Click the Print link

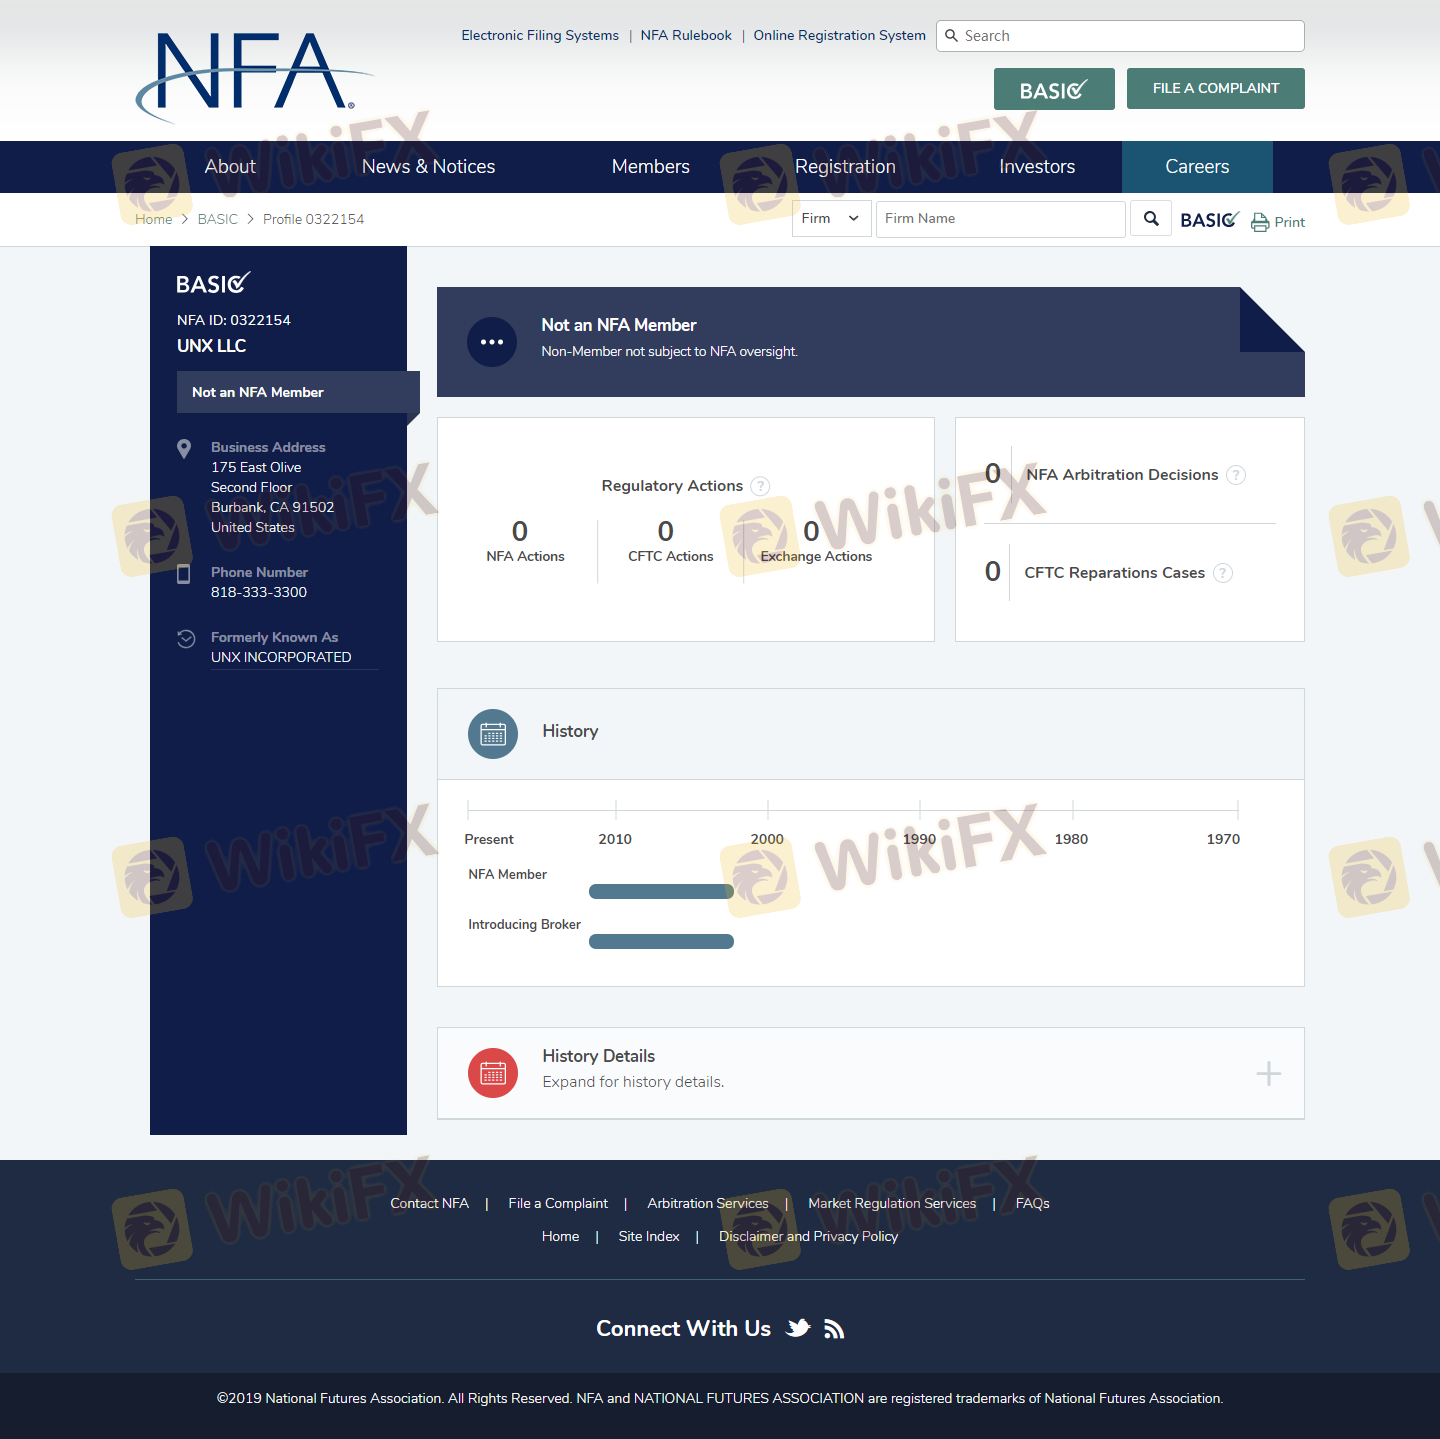[1290, 222]
